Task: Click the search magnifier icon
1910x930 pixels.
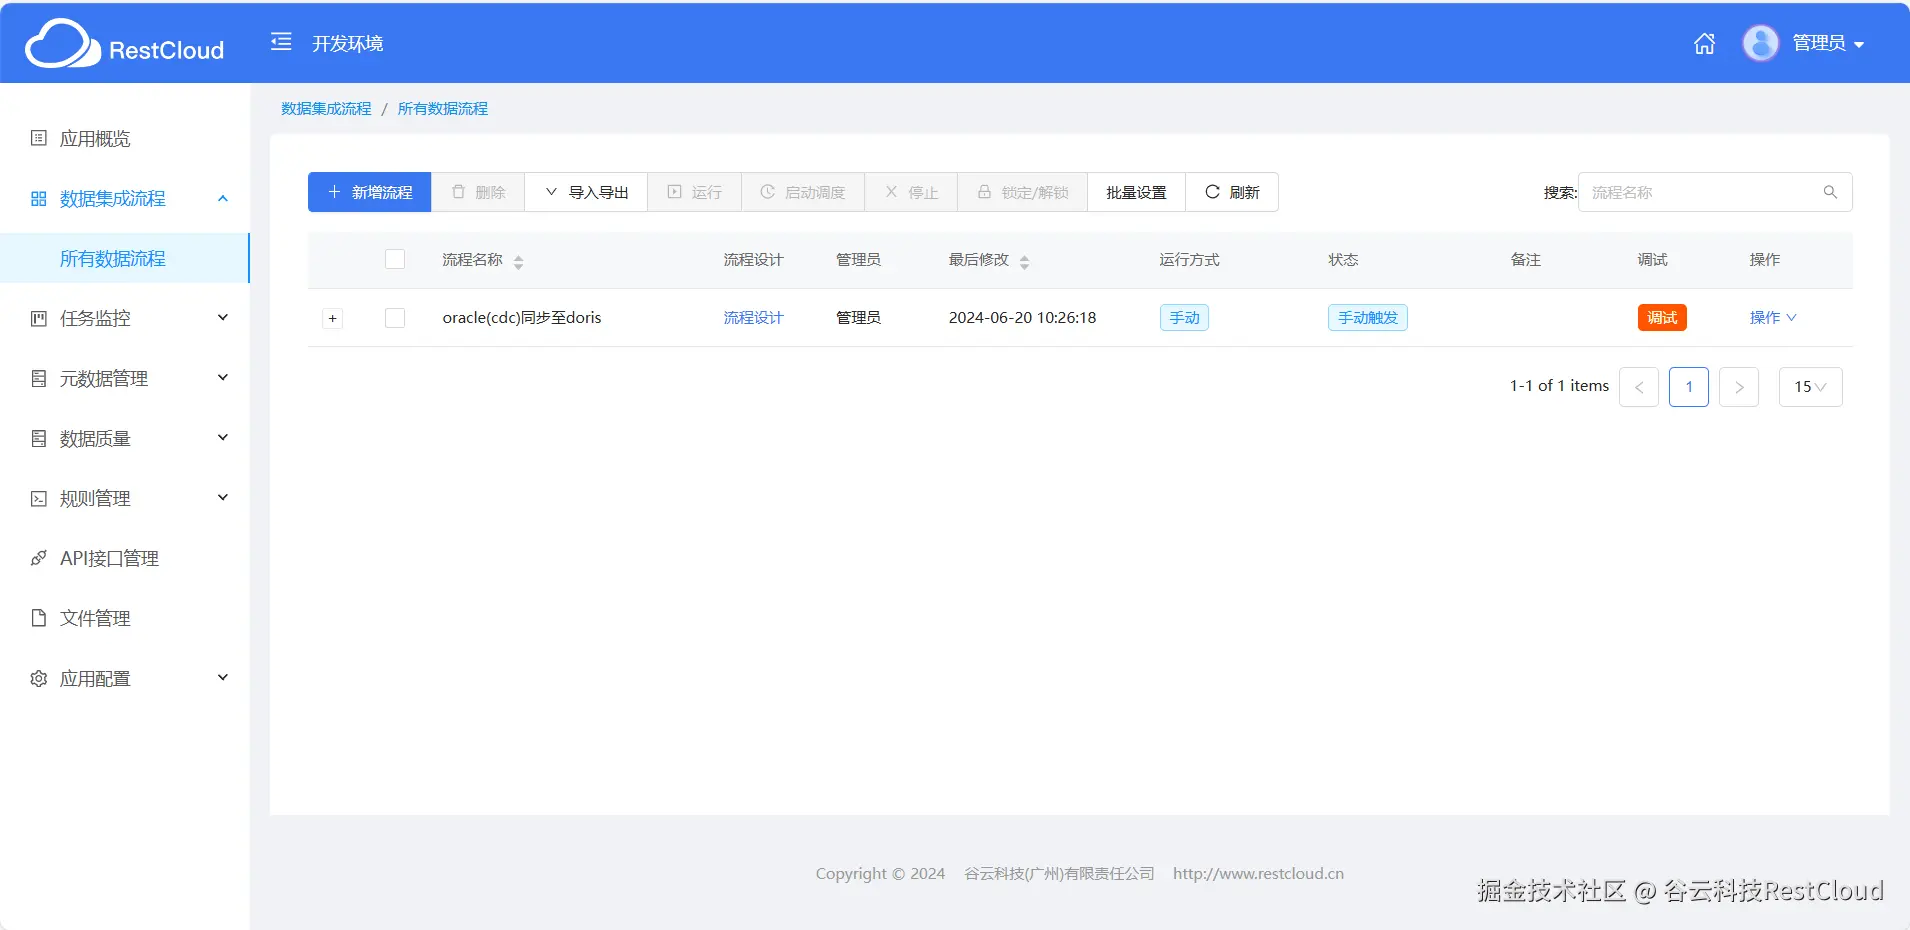Action: click(1830, 192)
